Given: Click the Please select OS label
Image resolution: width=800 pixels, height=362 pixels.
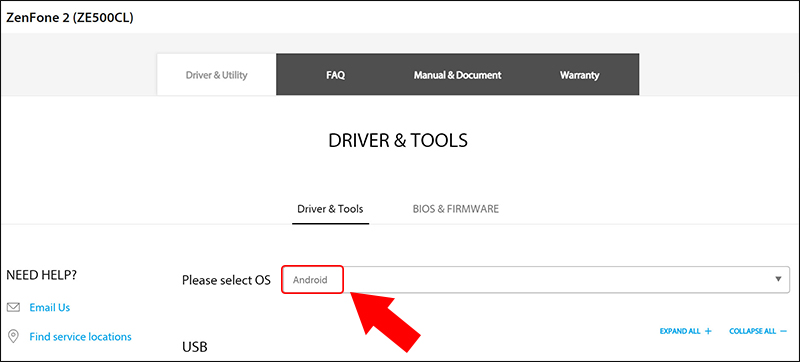Looking at the screenshot, I should (x=227, y=280).
